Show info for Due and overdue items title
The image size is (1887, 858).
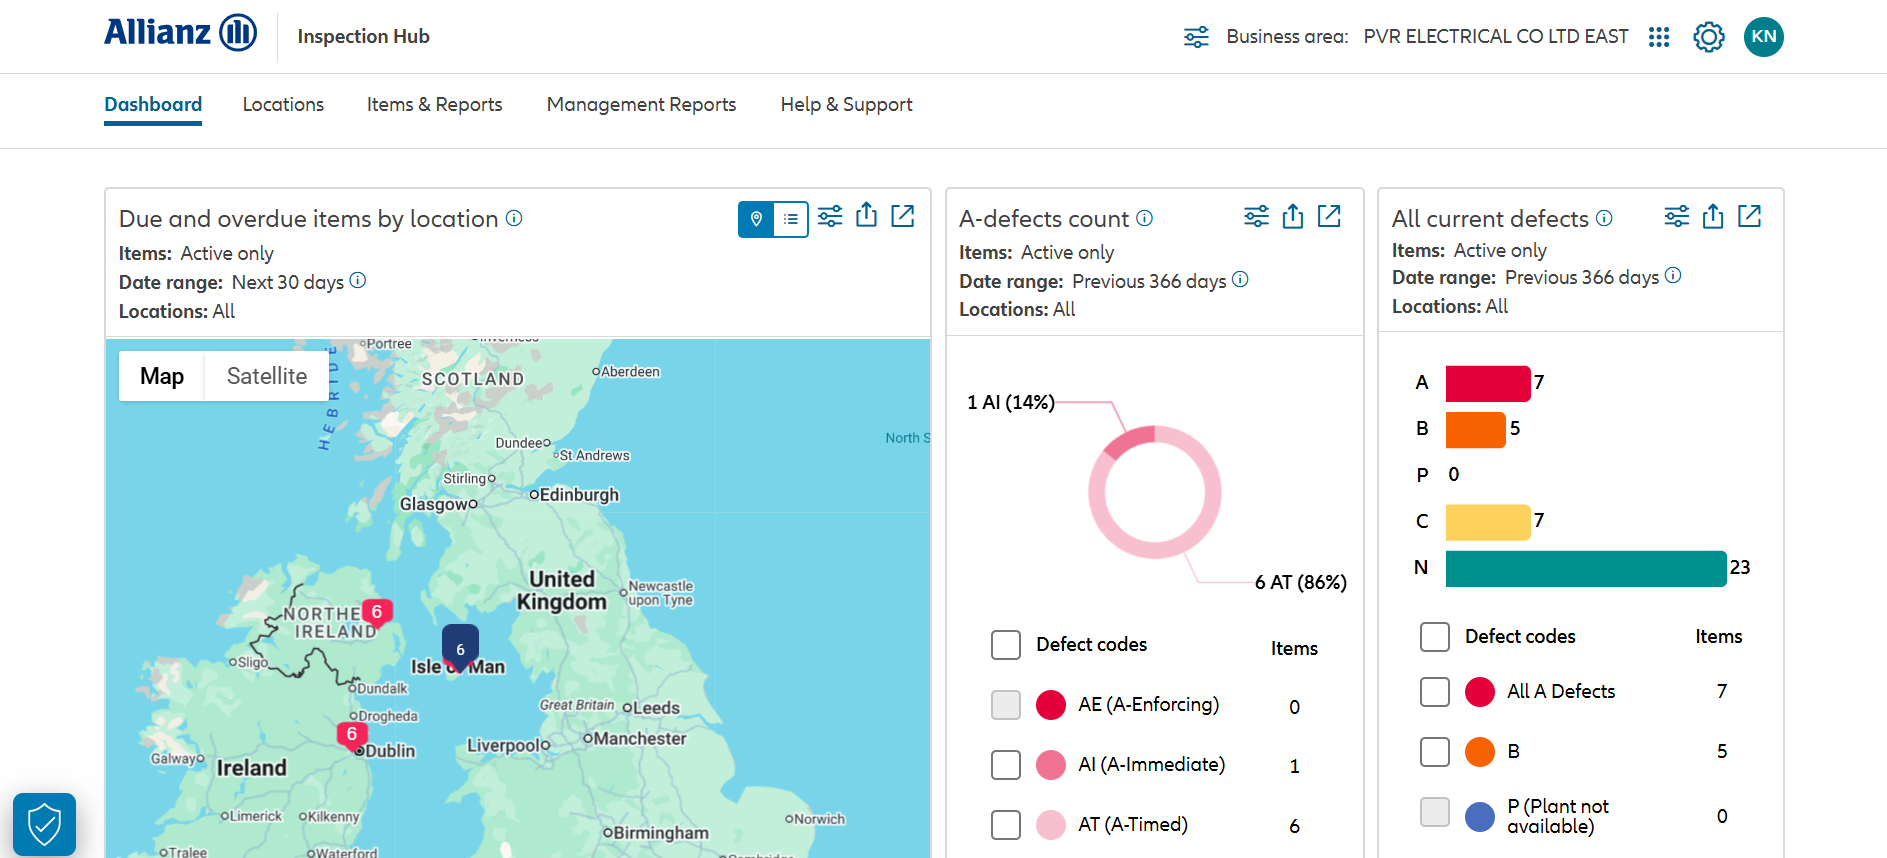pyautogui.click(x=514, y=218)
